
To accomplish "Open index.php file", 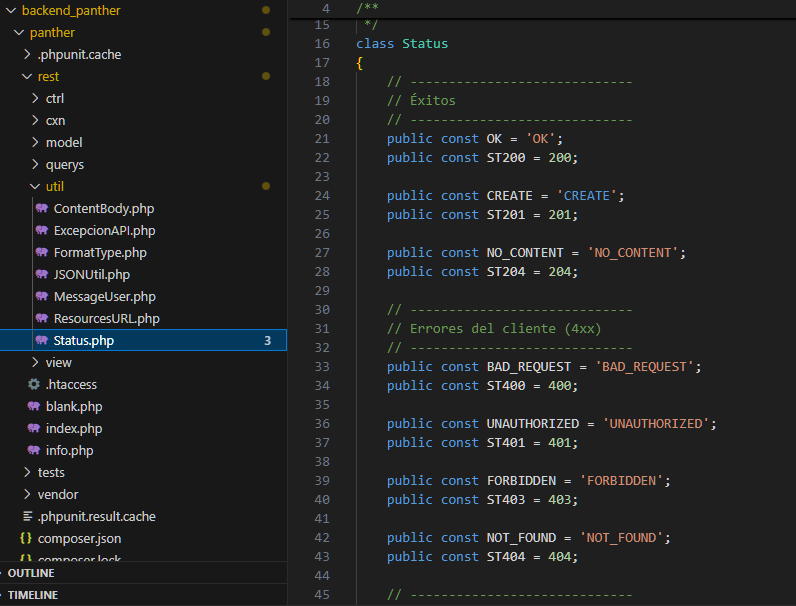I will [74, 428].
